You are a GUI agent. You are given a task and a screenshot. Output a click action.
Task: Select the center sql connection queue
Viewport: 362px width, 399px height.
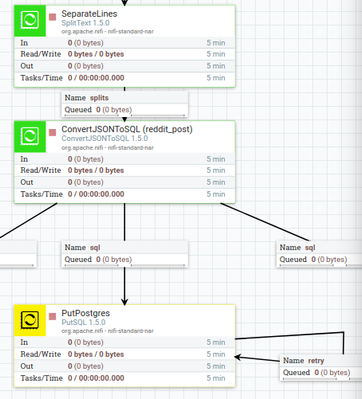click(125, 254)
